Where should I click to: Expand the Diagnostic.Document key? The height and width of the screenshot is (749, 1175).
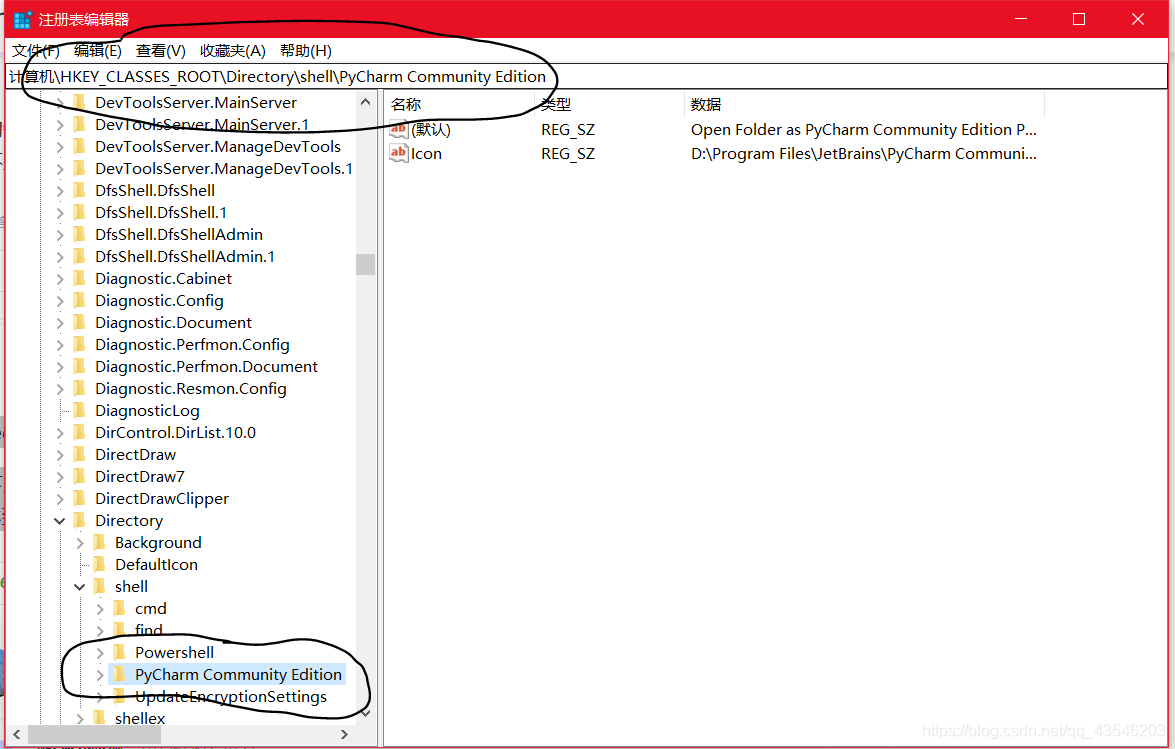(60, 323)
